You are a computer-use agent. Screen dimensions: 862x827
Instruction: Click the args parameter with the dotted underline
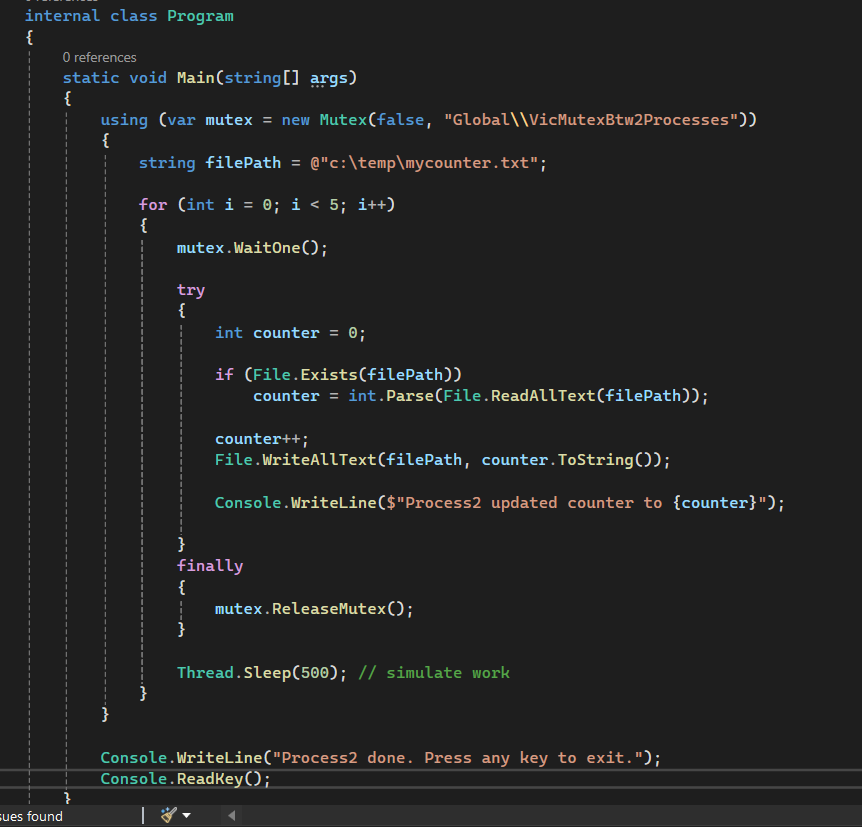324,78
